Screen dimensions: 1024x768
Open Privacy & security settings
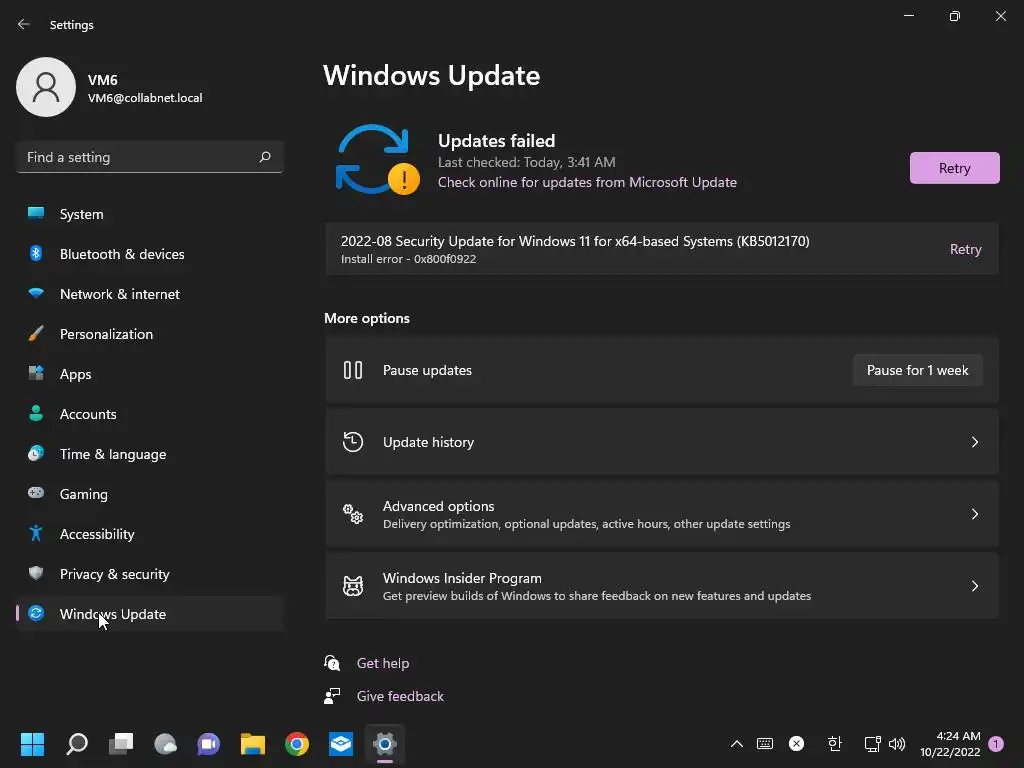click(x=150, y=574)
